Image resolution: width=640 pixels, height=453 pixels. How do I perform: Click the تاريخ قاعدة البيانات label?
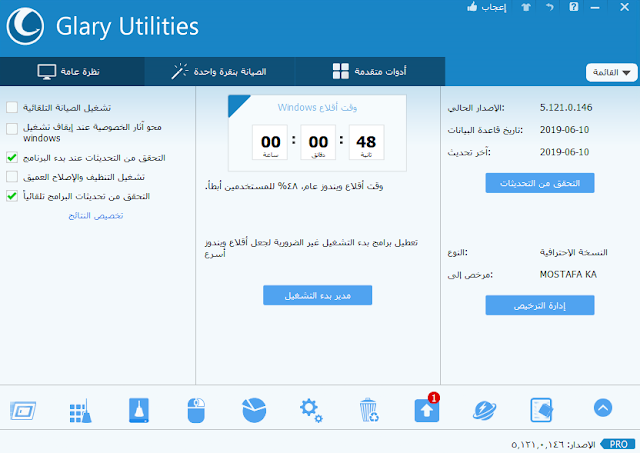[x=485, y=130]
